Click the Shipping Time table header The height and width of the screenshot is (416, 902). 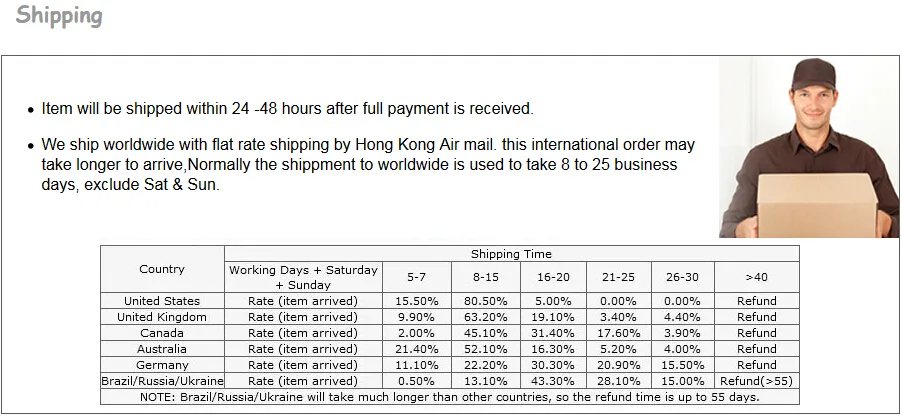(x=511, y=254)
